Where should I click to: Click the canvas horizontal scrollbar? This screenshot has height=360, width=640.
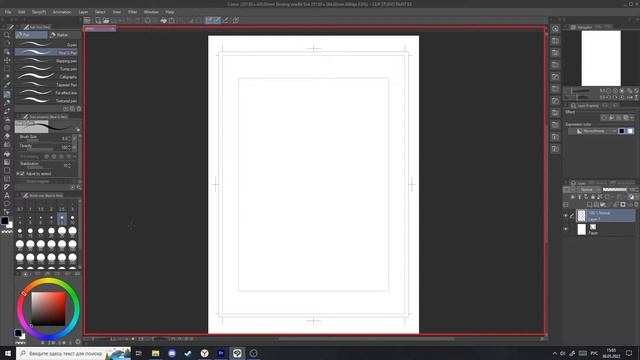pos(366,339)
